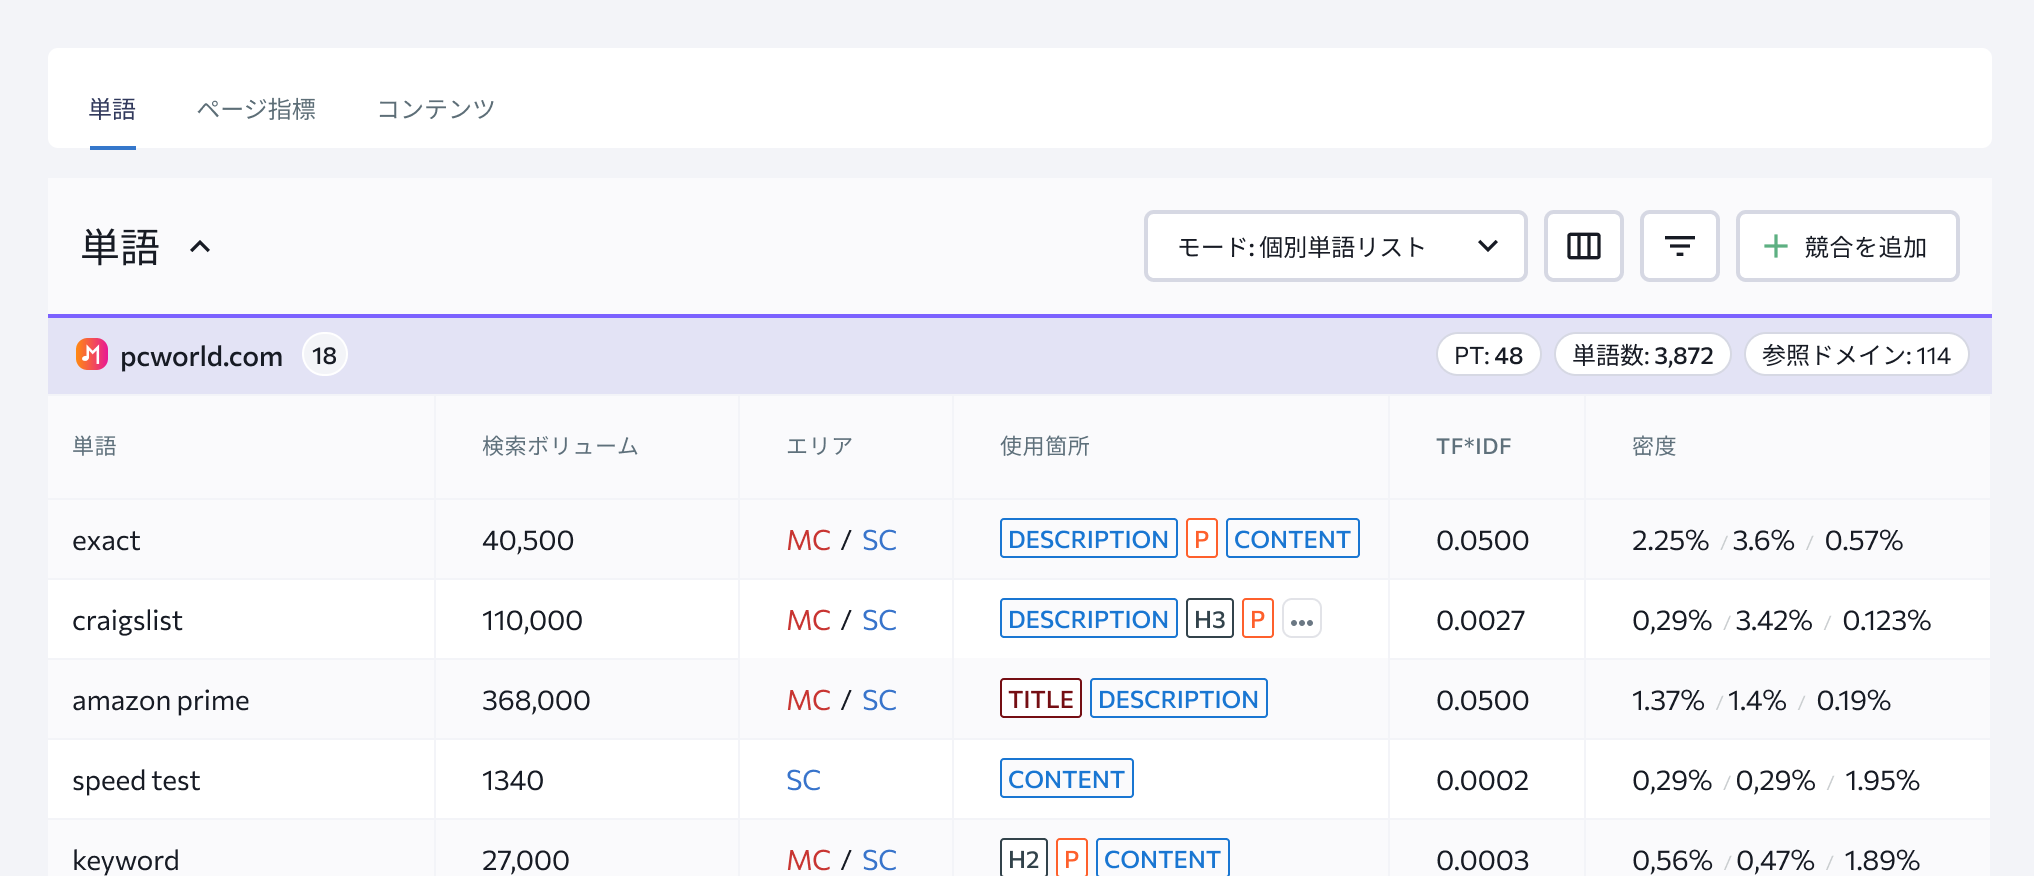Screen dimensions: 2034x876
Task: Click the PT: 48 badge
Action: point(1488,355)
